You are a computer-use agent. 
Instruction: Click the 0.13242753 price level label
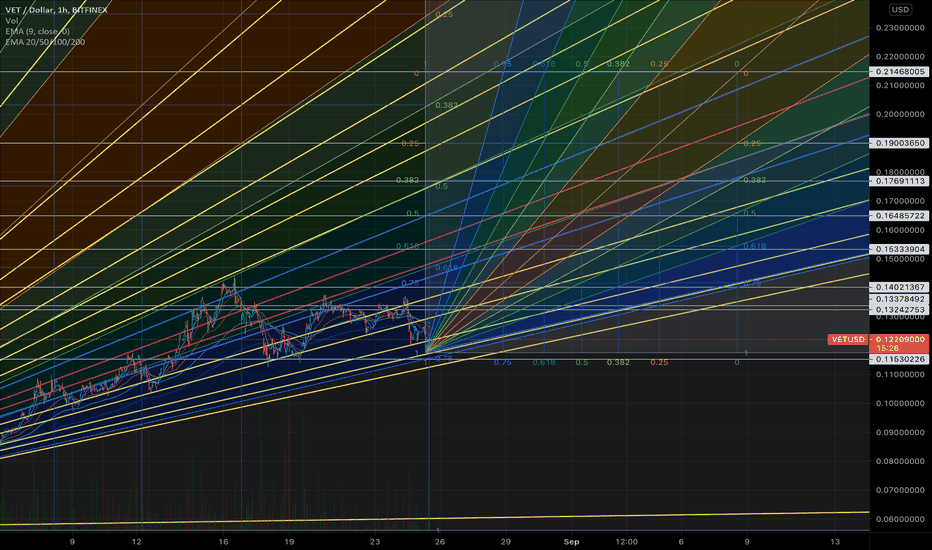coord(900,310)
